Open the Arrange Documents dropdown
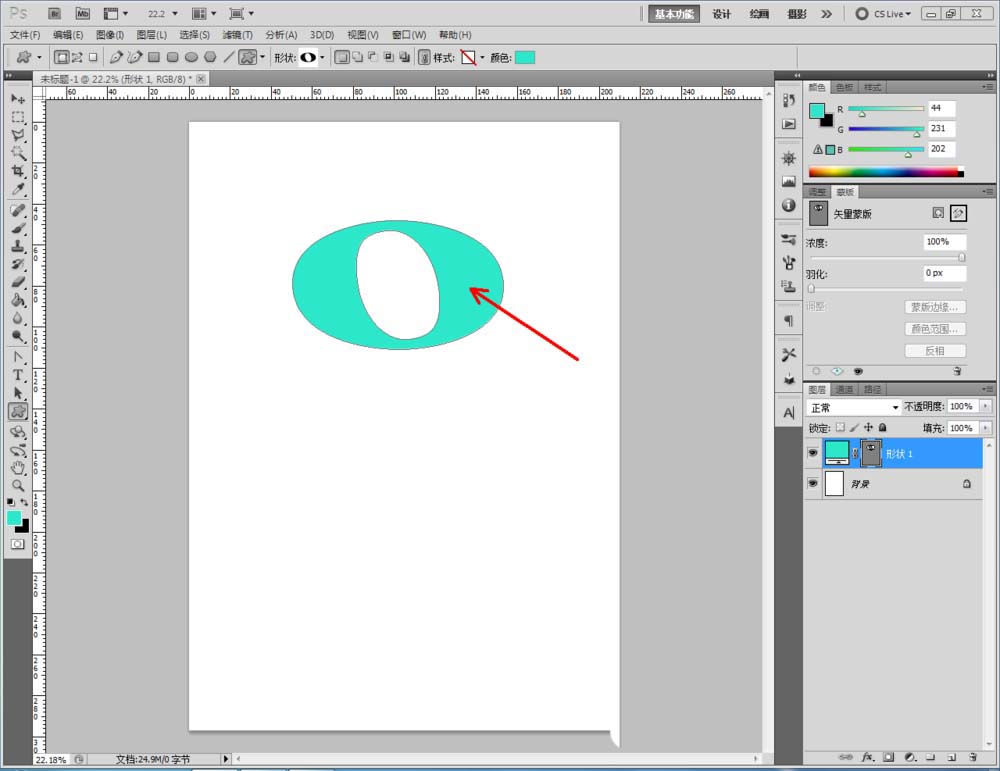 204,13
